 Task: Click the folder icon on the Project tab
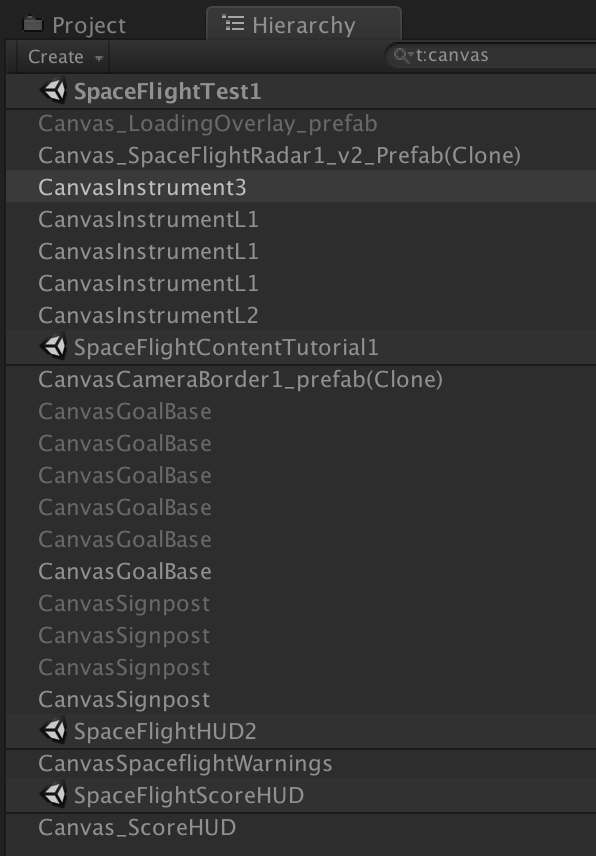35,24
